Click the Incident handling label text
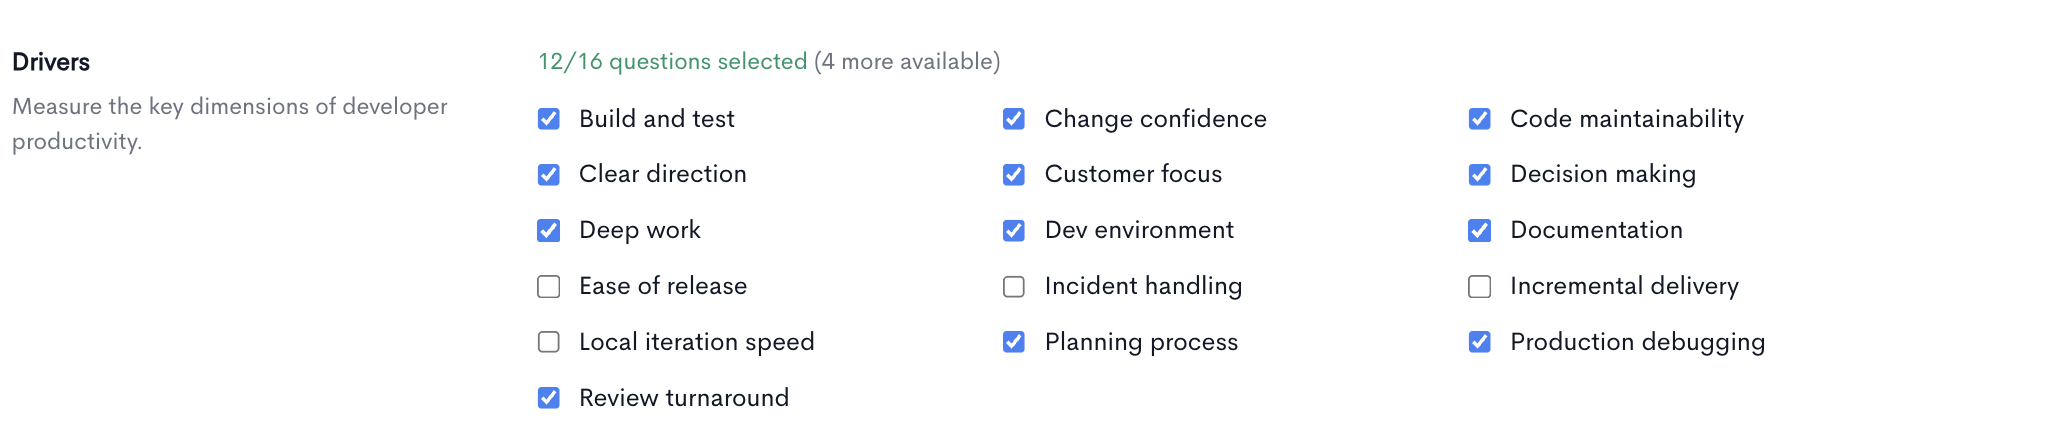Image resolution: width=2070 pixels, height=448 pixels. (1143, 286)
